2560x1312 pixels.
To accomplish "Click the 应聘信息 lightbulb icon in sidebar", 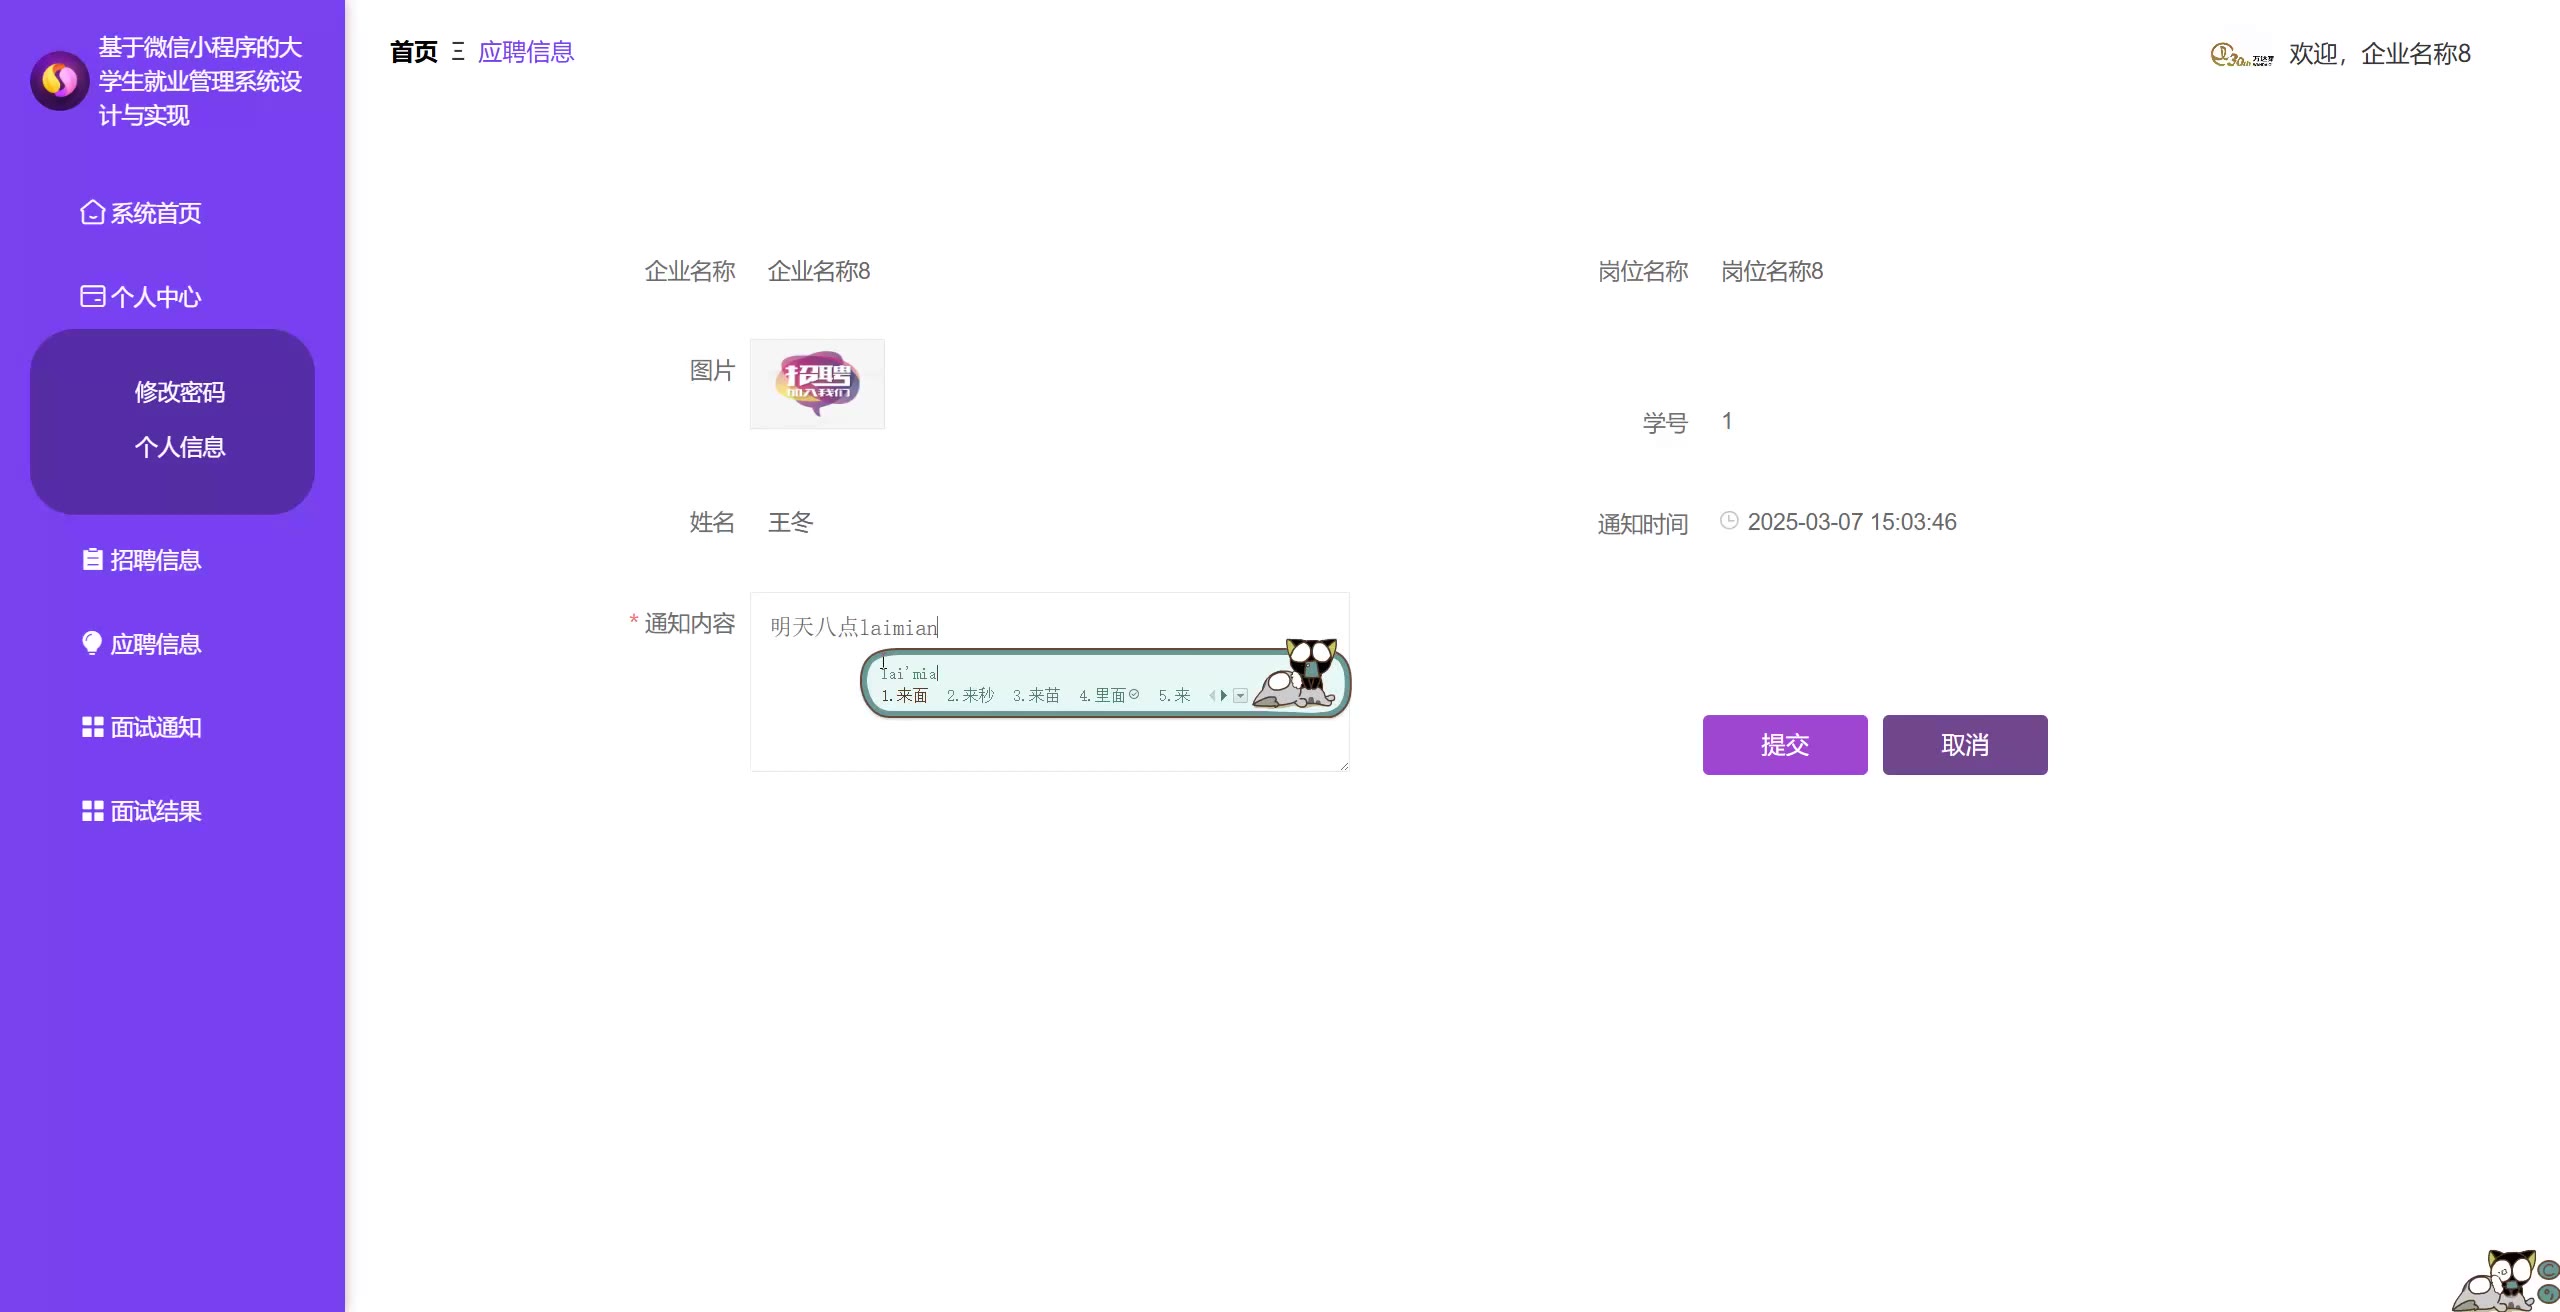I will click(x=92, y=643).
